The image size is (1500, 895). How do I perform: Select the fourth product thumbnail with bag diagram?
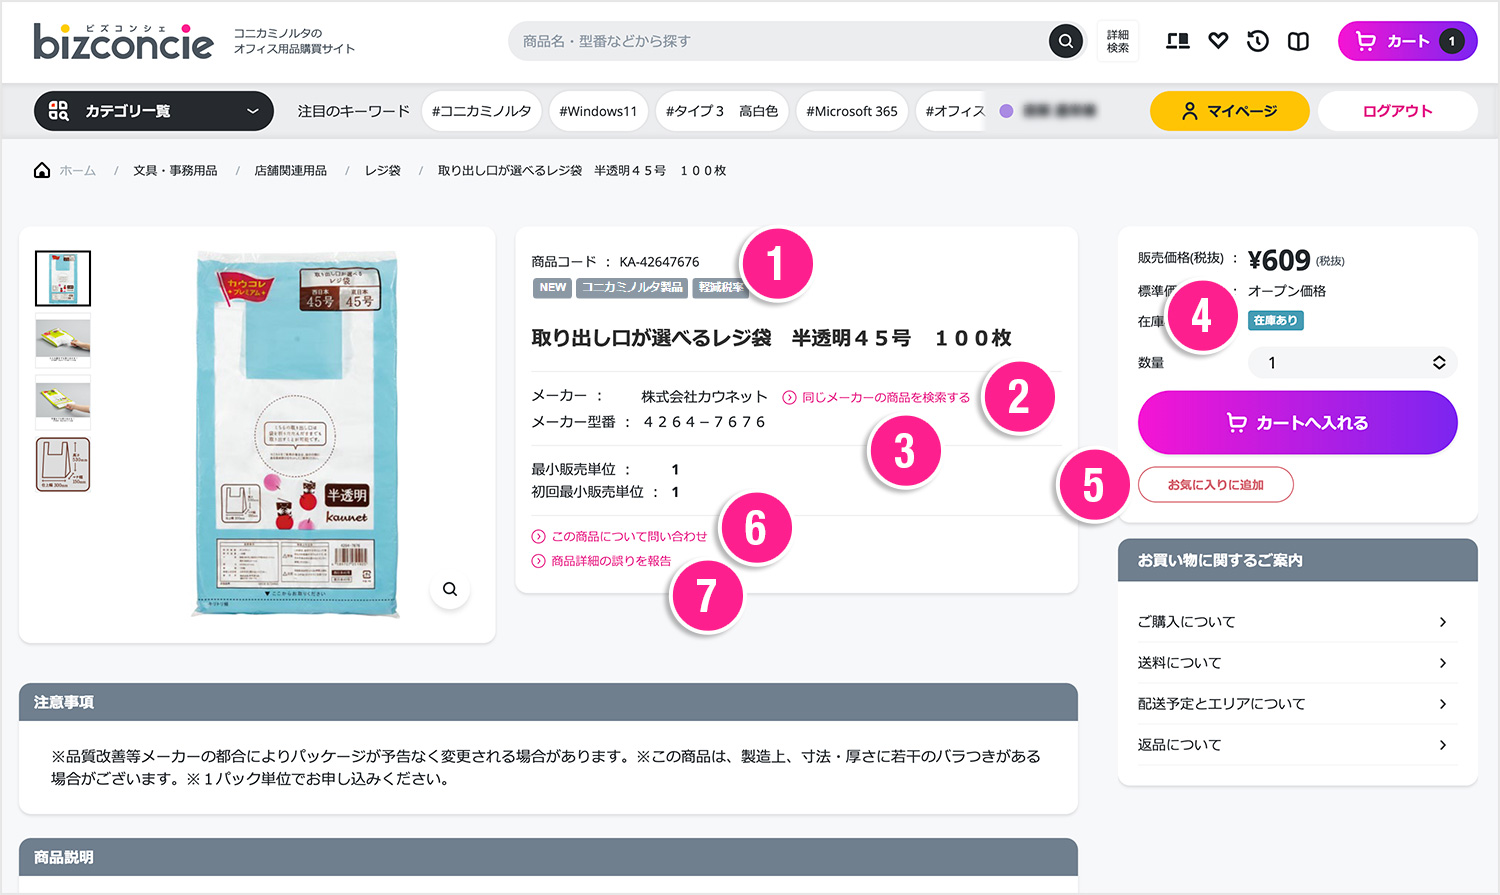pos(63,464)
